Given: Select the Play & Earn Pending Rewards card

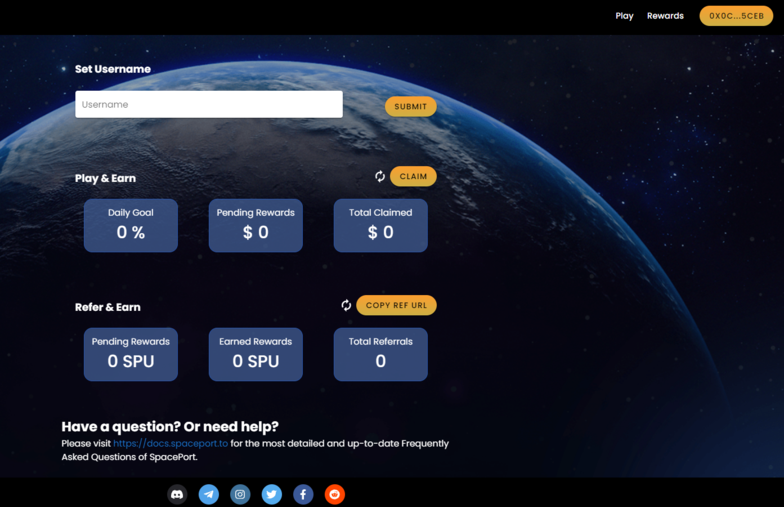Looking at the screenshot, I should [256, 226].
